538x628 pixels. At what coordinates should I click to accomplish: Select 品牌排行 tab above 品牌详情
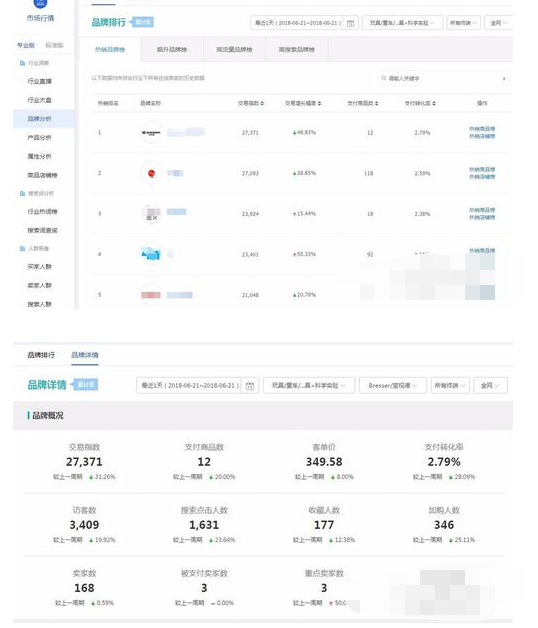coord(41,355)
